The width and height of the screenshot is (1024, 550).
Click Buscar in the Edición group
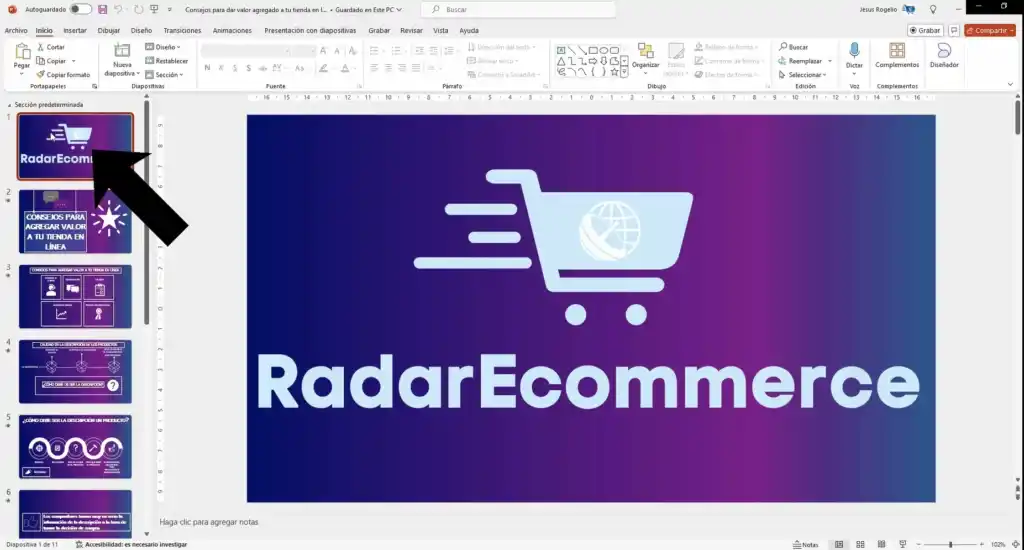coord(793,47)
